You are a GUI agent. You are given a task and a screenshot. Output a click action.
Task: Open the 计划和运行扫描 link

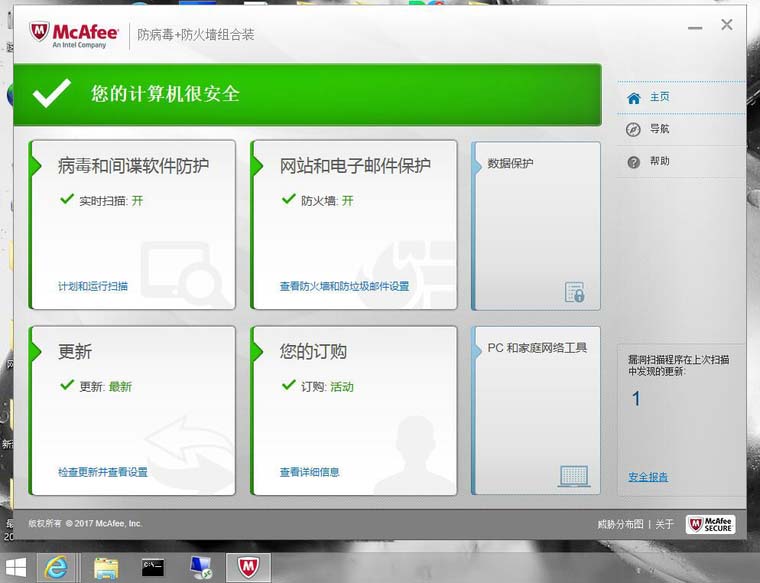click(x=93, y=286)
